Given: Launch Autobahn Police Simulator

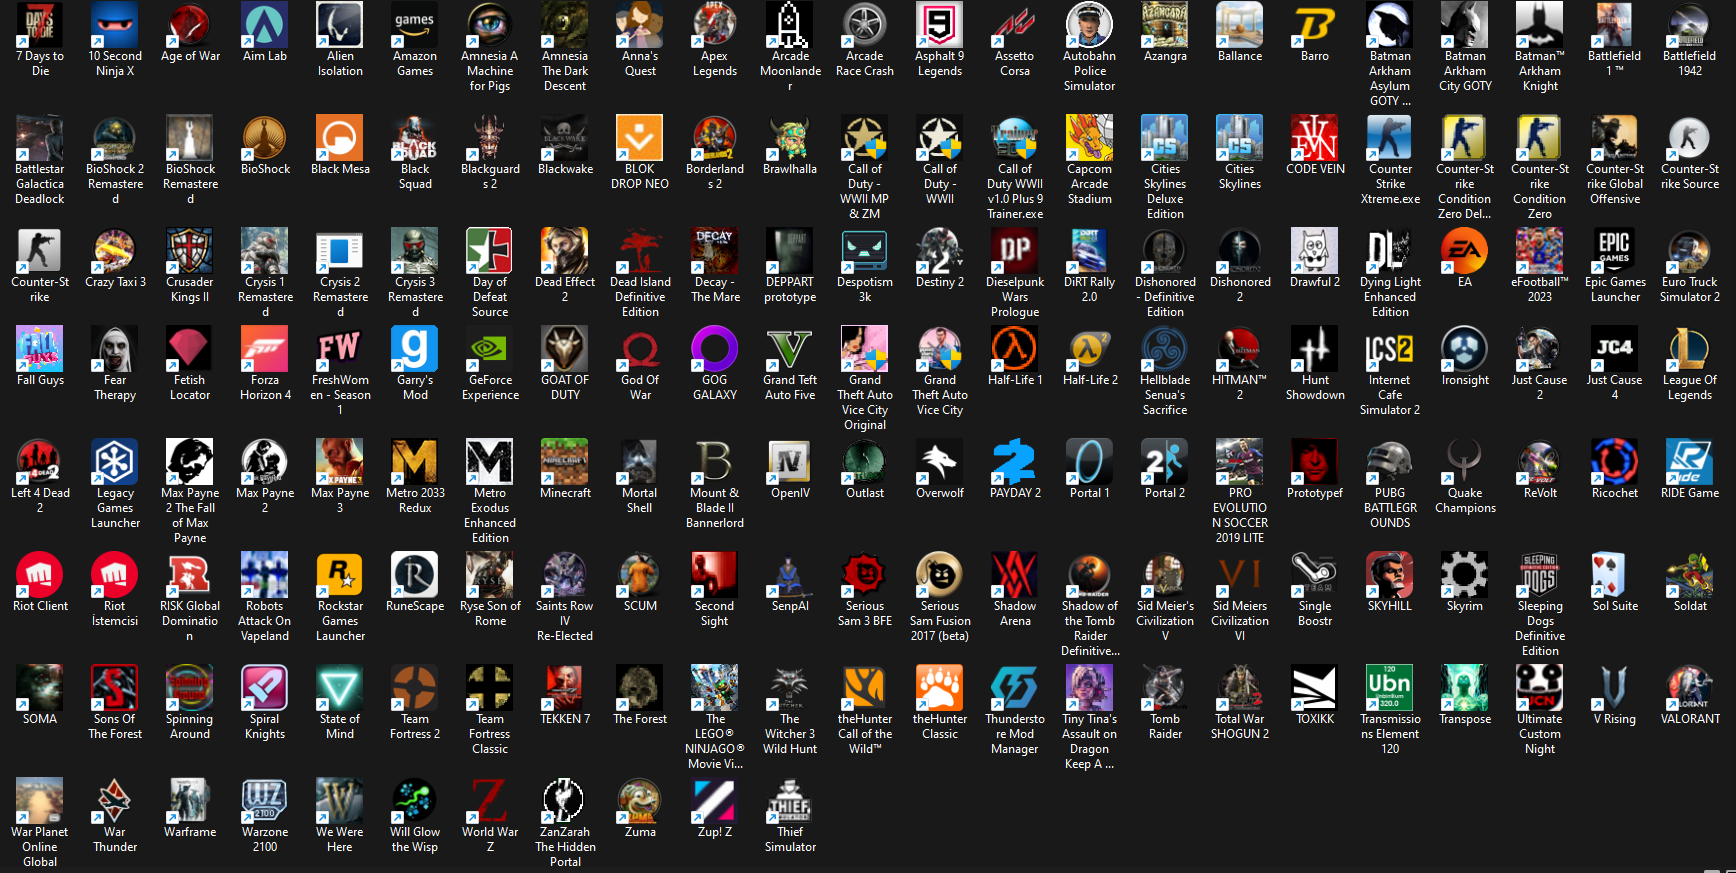Looking at the screenshot, I should pos(1090,26).
